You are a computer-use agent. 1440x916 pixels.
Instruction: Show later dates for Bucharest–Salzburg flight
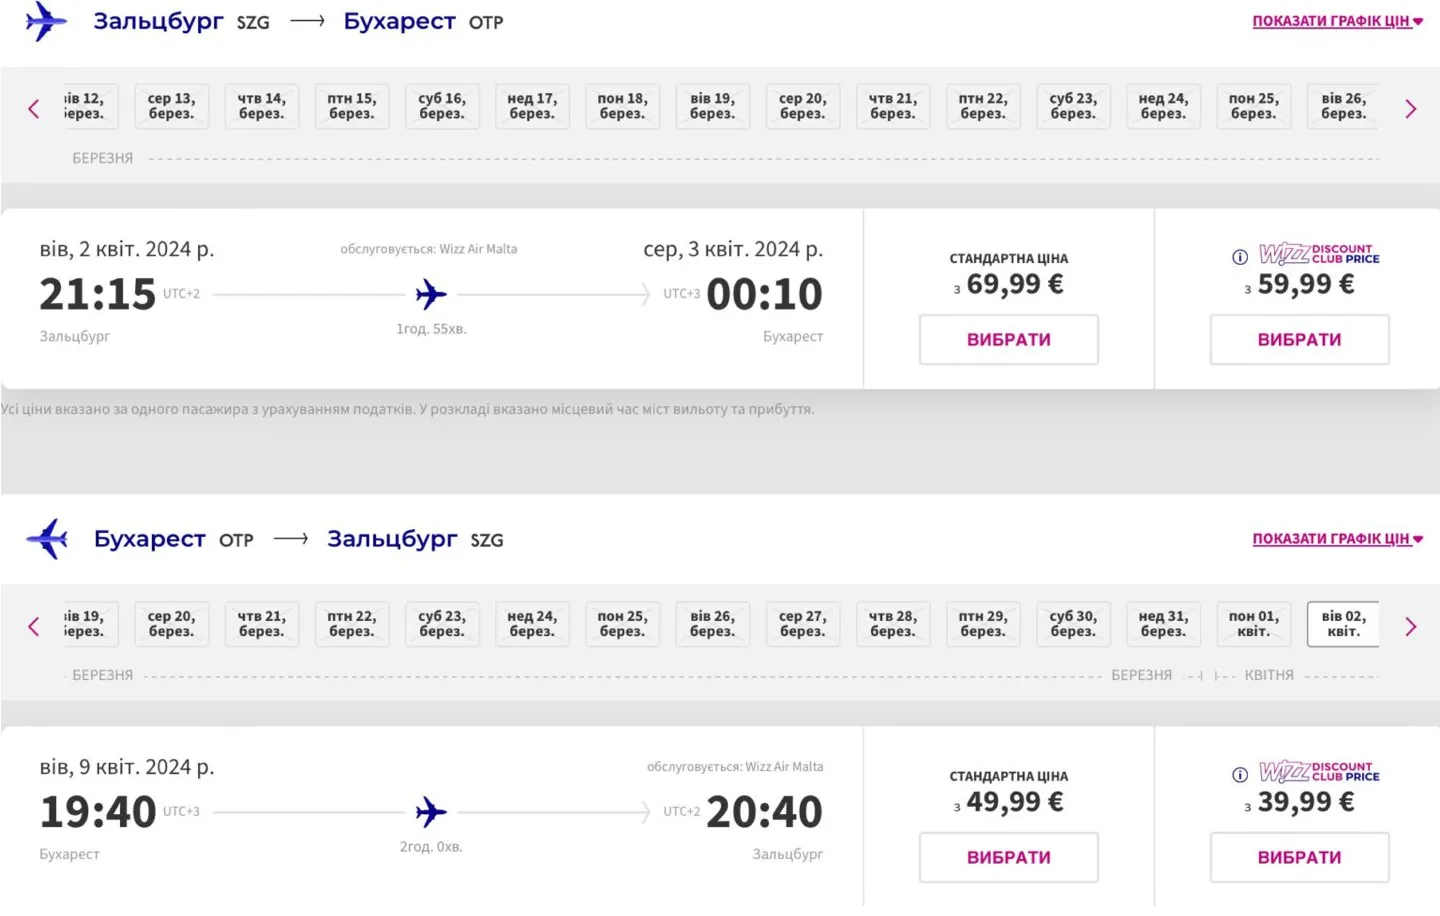[x=1410, y=626]
